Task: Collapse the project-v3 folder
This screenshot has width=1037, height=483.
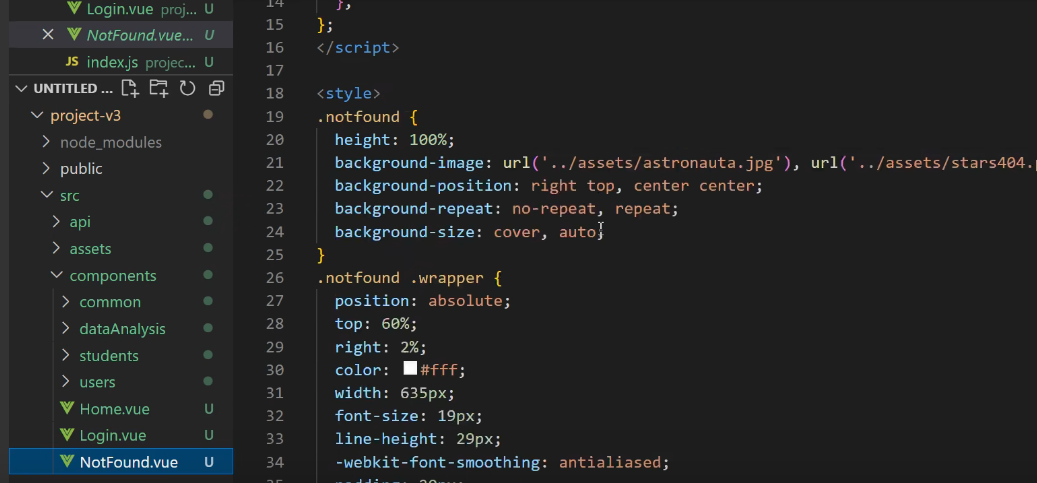Action: click(x=36, y=115)
